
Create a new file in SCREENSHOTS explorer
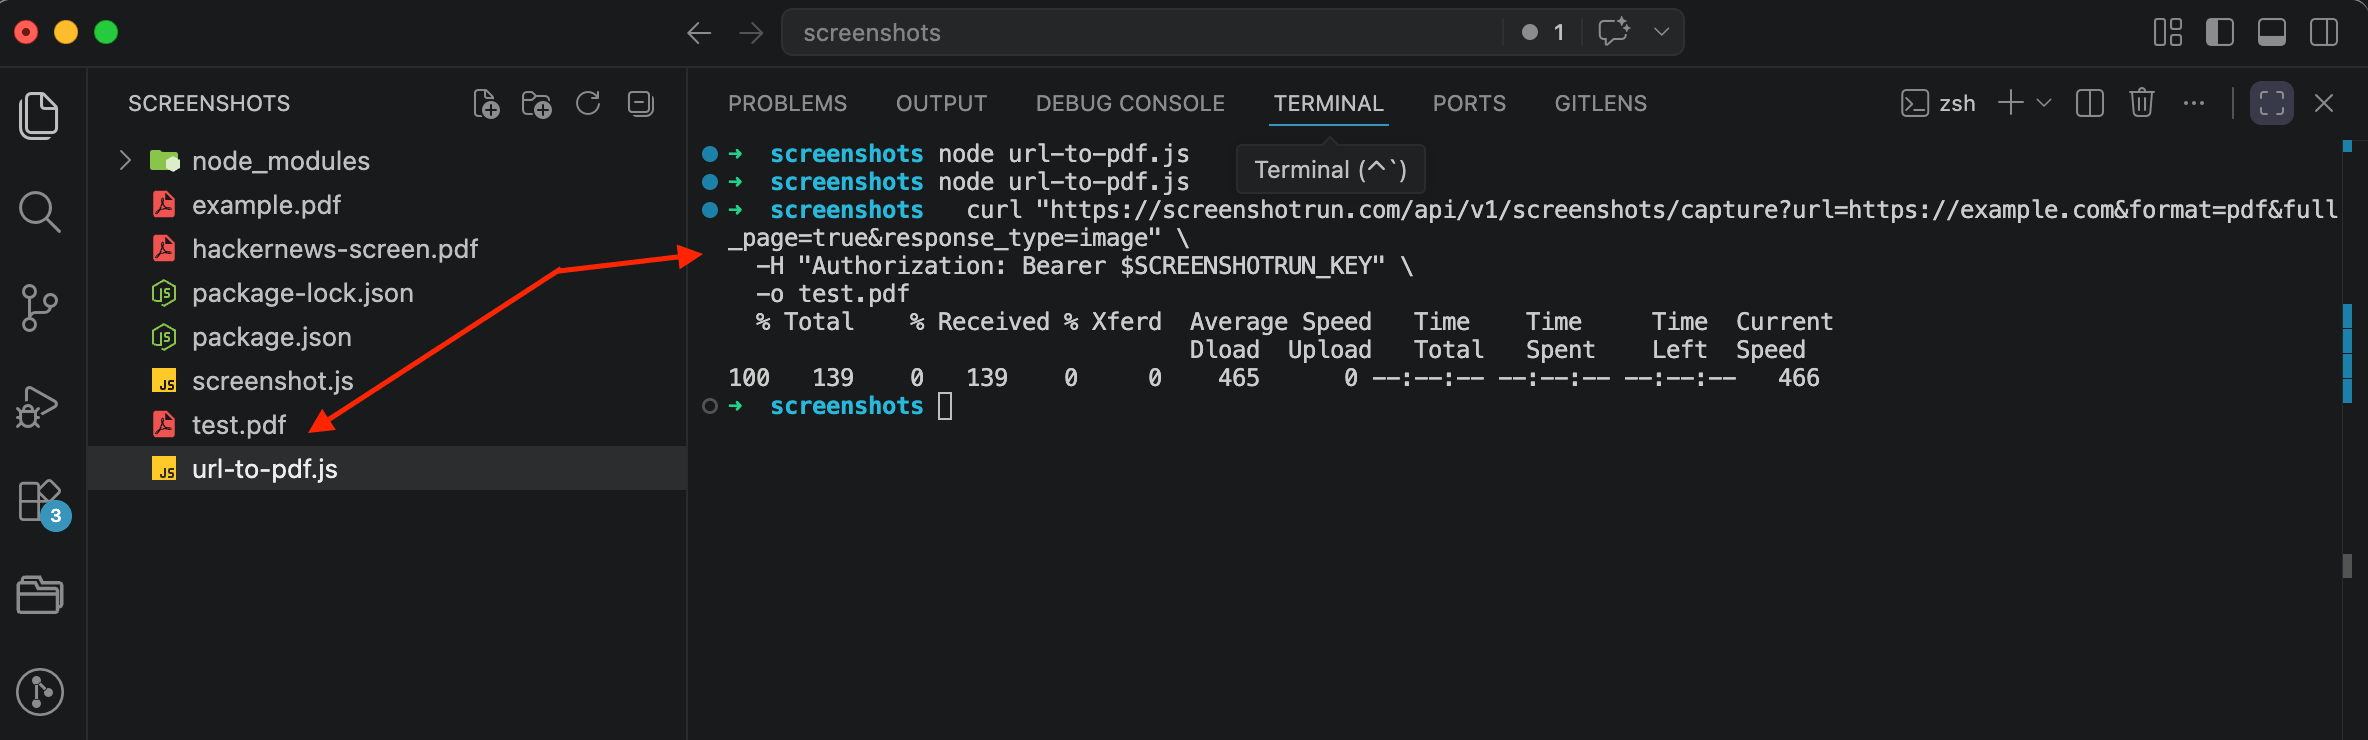[486, 104]
